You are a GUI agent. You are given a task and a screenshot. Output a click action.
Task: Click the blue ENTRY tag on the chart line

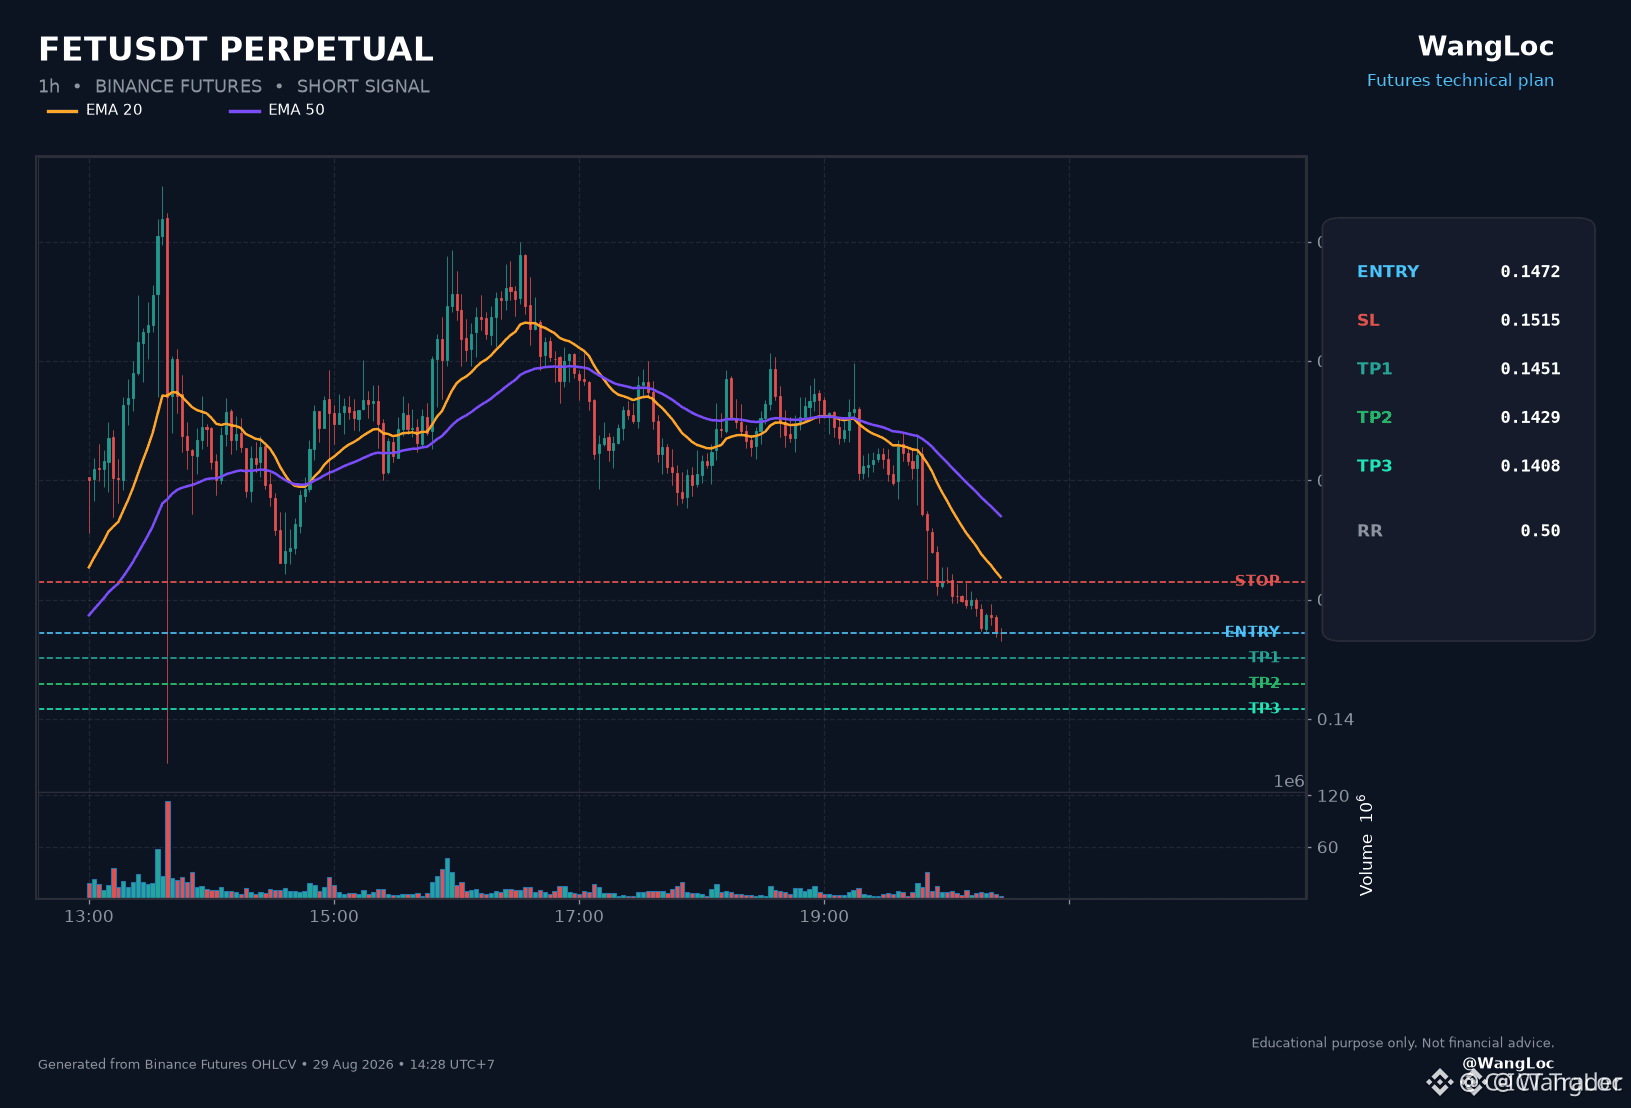point(1252,632)
